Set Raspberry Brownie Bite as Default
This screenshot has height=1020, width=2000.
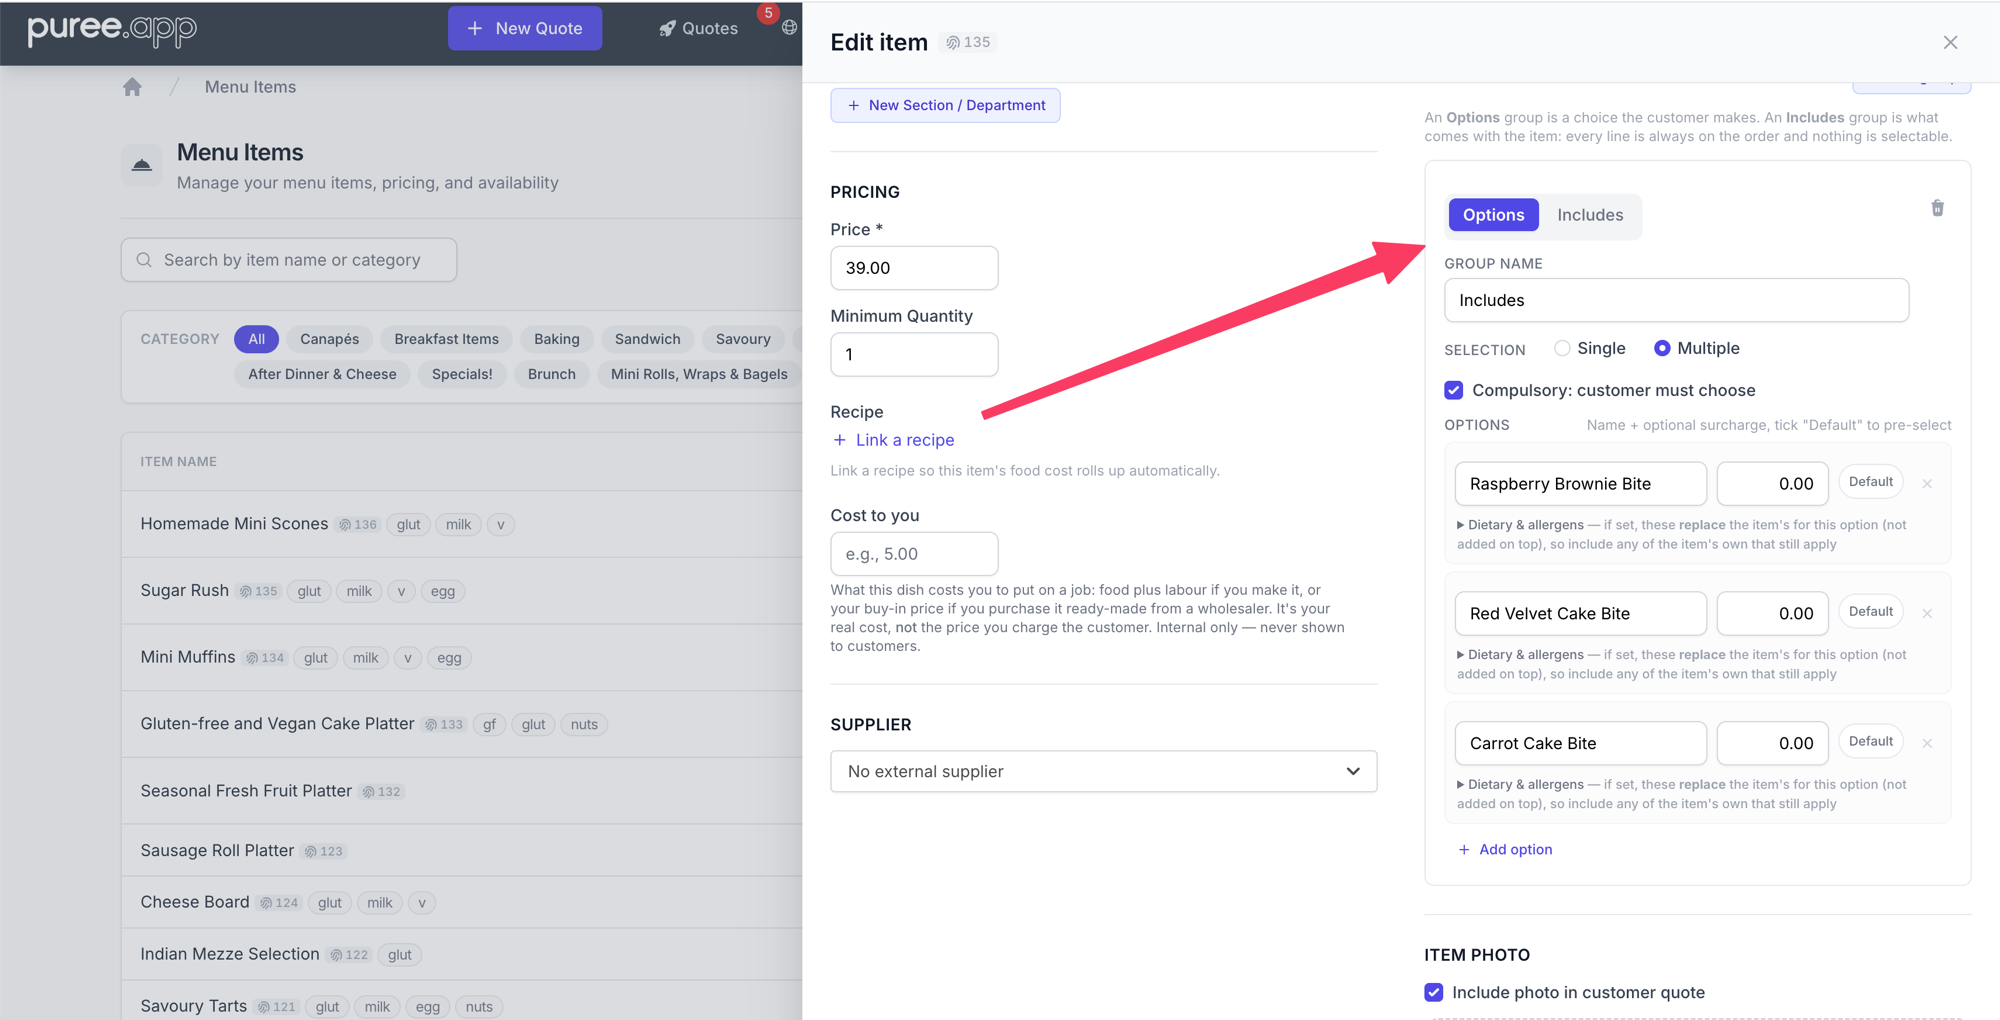1870,482
